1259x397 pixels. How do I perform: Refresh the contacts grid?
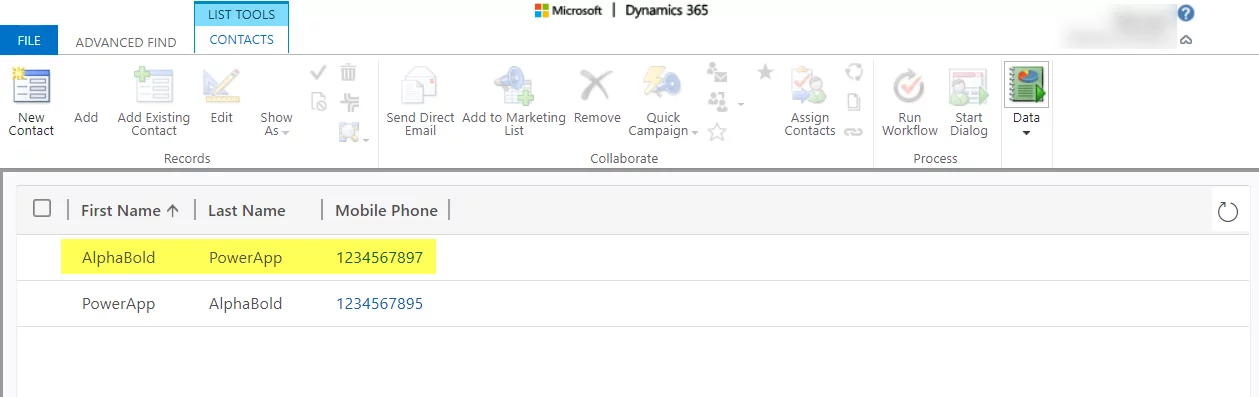(1227, 211)
